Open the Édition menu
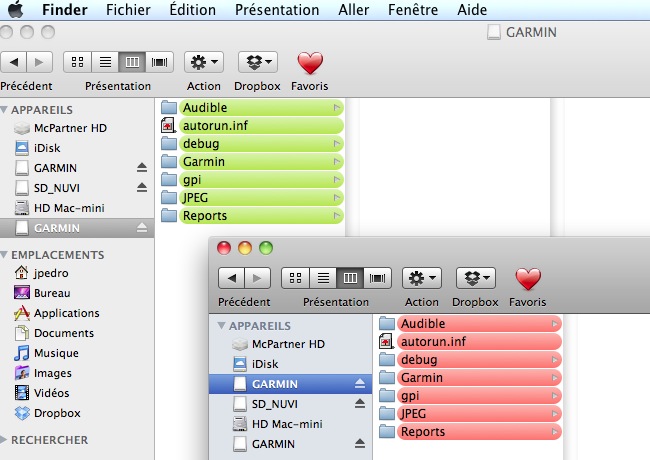The image size is (650, 460). (192, 10)
